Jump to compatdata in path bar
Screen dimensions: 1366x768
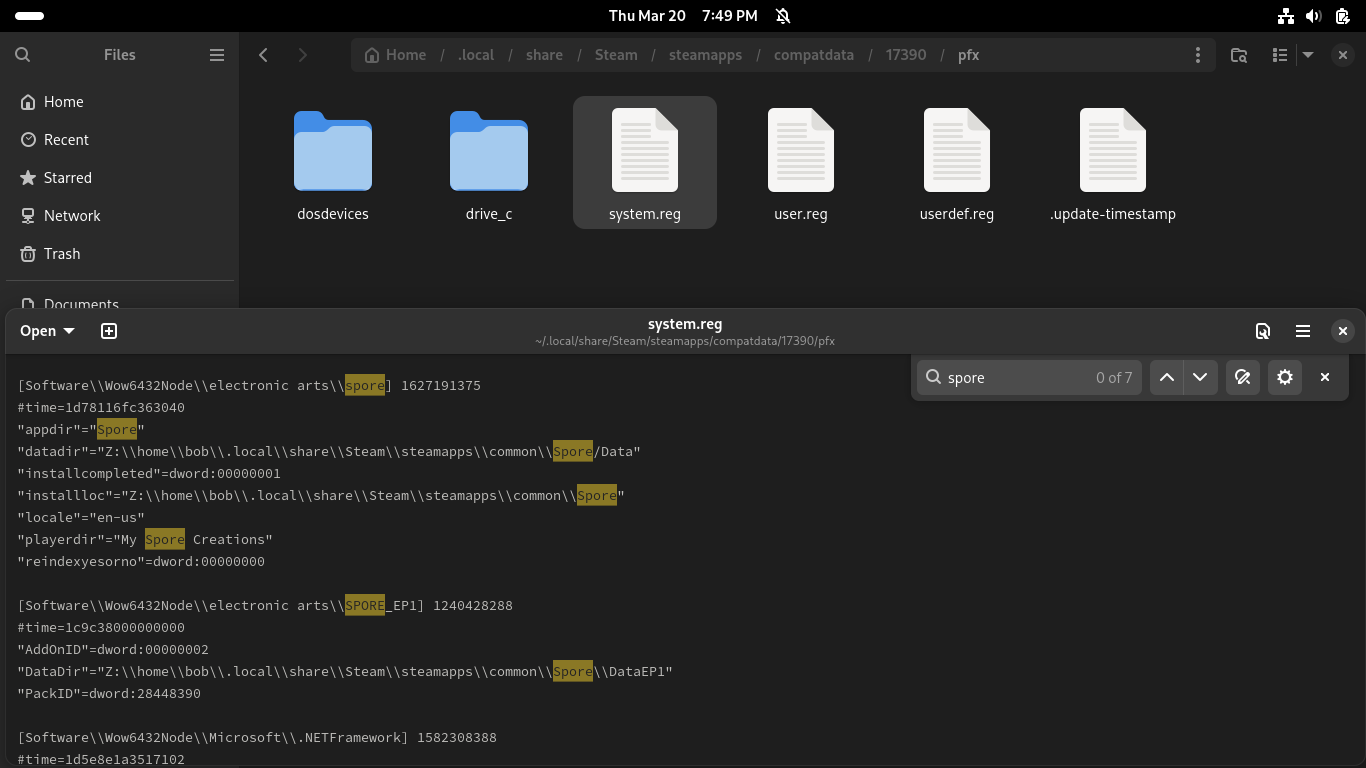(814, 55)
